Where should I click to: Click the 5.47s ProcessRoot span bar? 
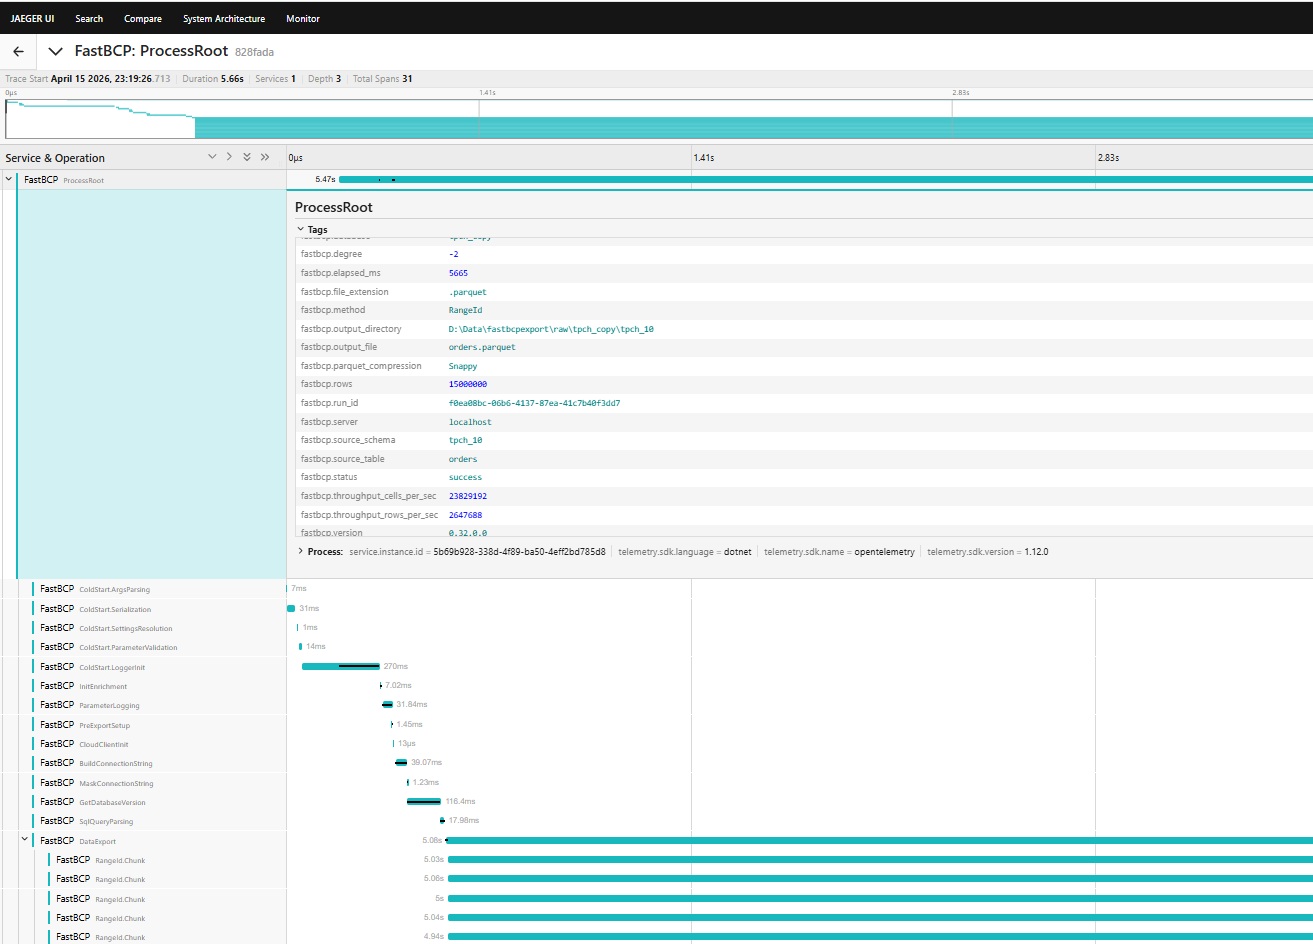click(826, 179)
